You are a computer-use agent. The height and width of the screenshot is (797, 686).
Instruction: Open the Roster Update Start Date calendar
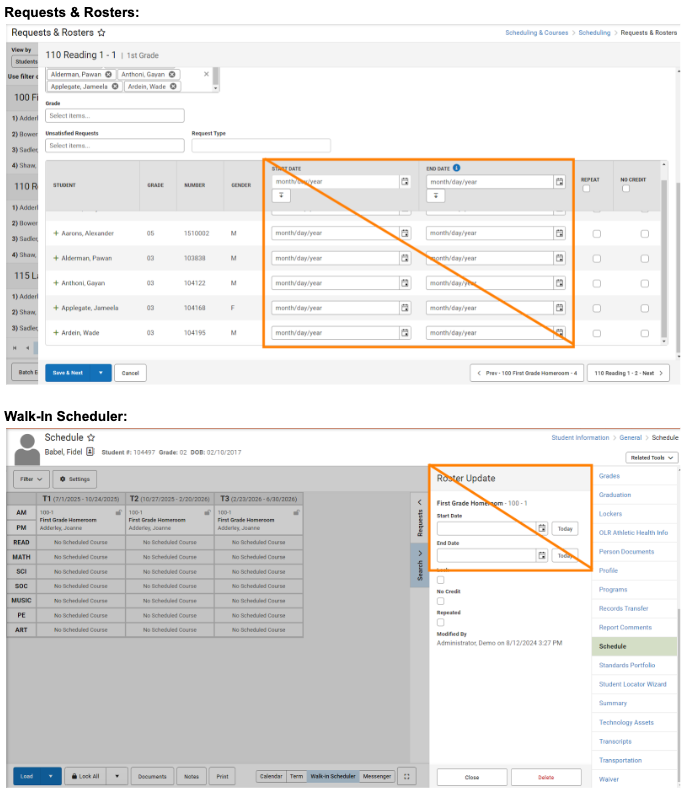pyautogui.click(x=542, y=527)
